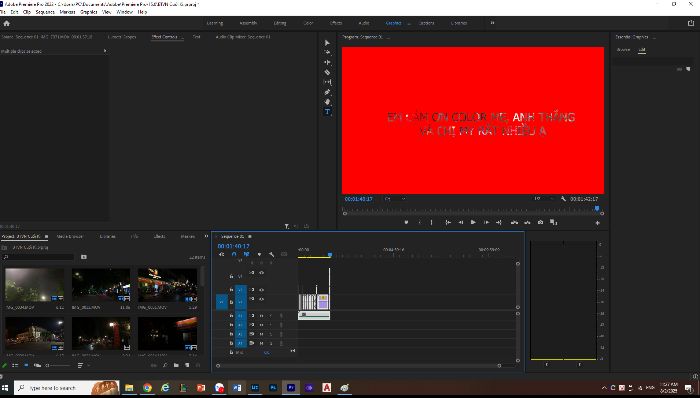Screen dimensions: 700x398
Task: Open timeline display settings wrench
Action: [x=271, y=254]
